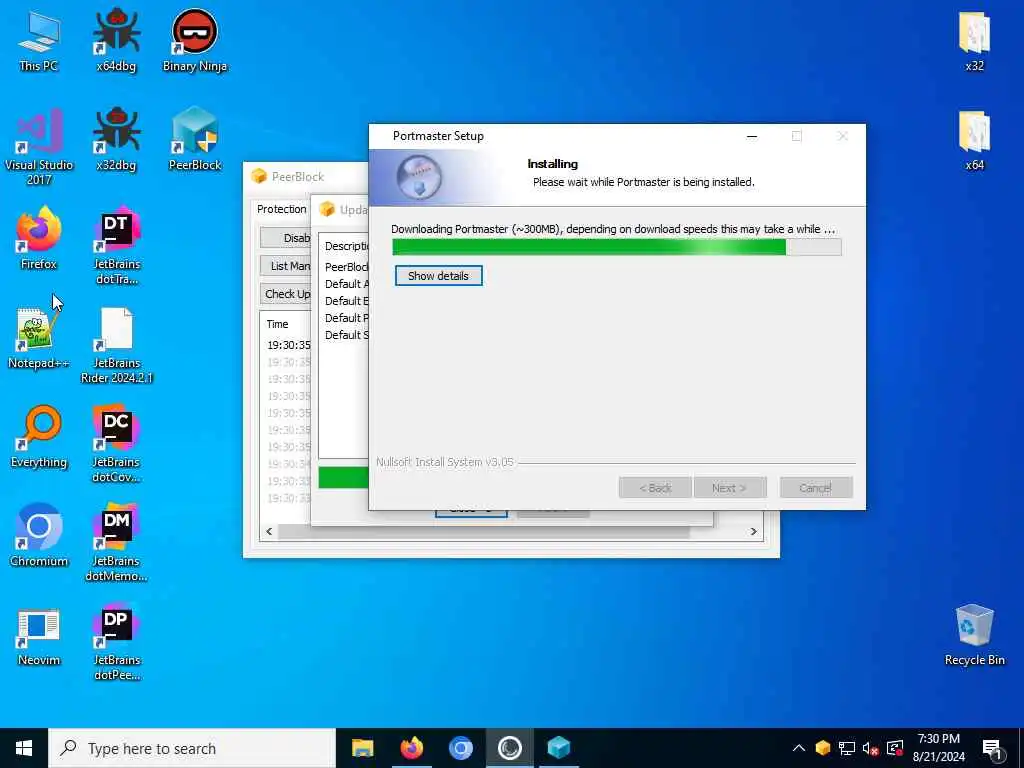Click the Next button in Portmaster Setup
1024x768 pixels.
pyautogui.click(x=729, y=488)
